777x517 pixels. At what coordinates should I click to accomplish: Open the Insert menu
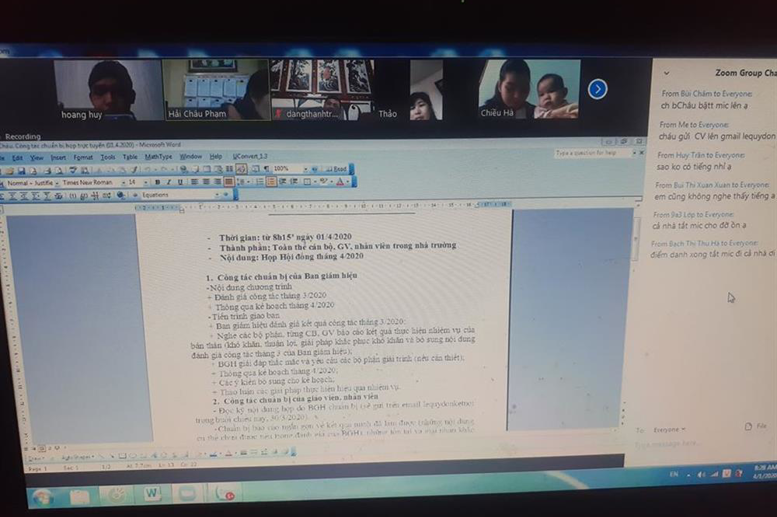58,158
